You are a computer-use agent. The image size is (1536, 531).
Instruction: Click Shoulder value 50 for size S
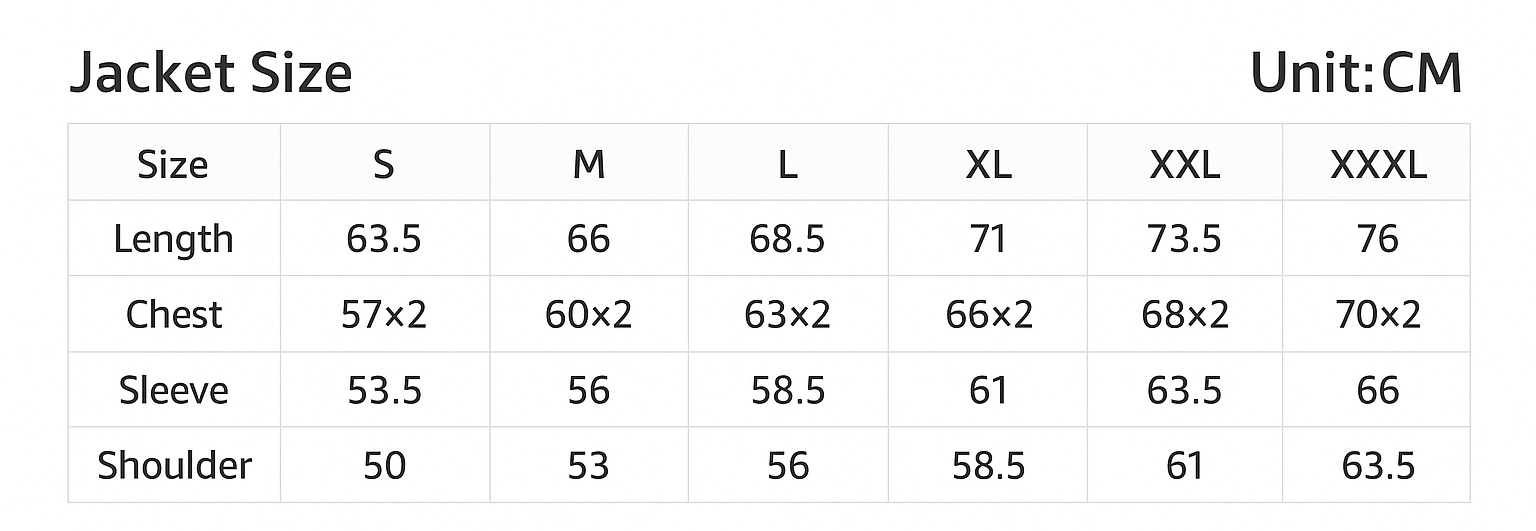384,466
